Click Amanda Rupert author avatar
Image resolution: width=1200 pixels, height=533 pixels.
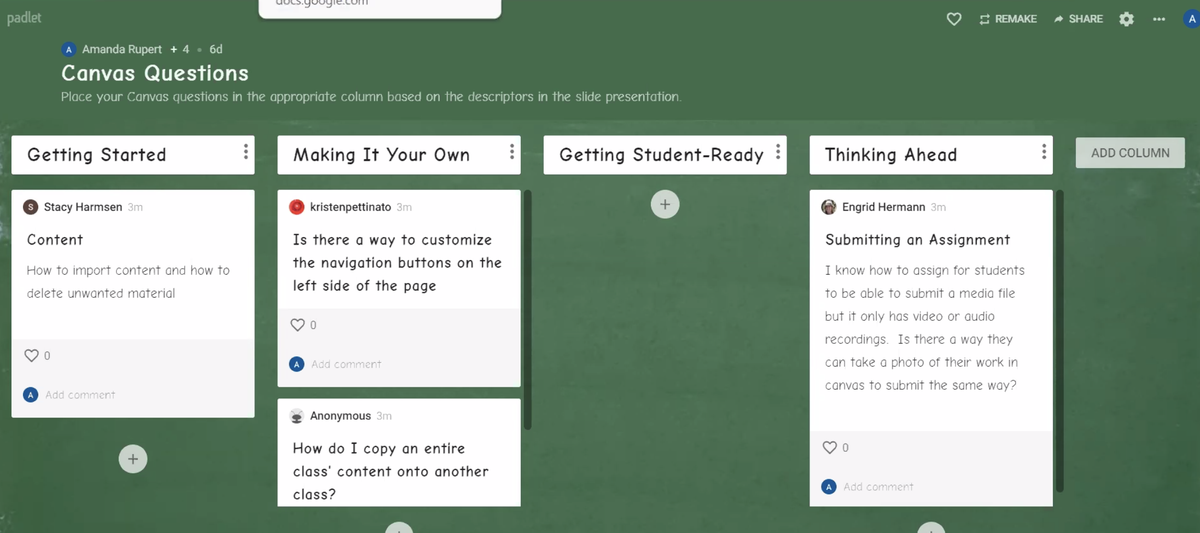tap(68, 48)
